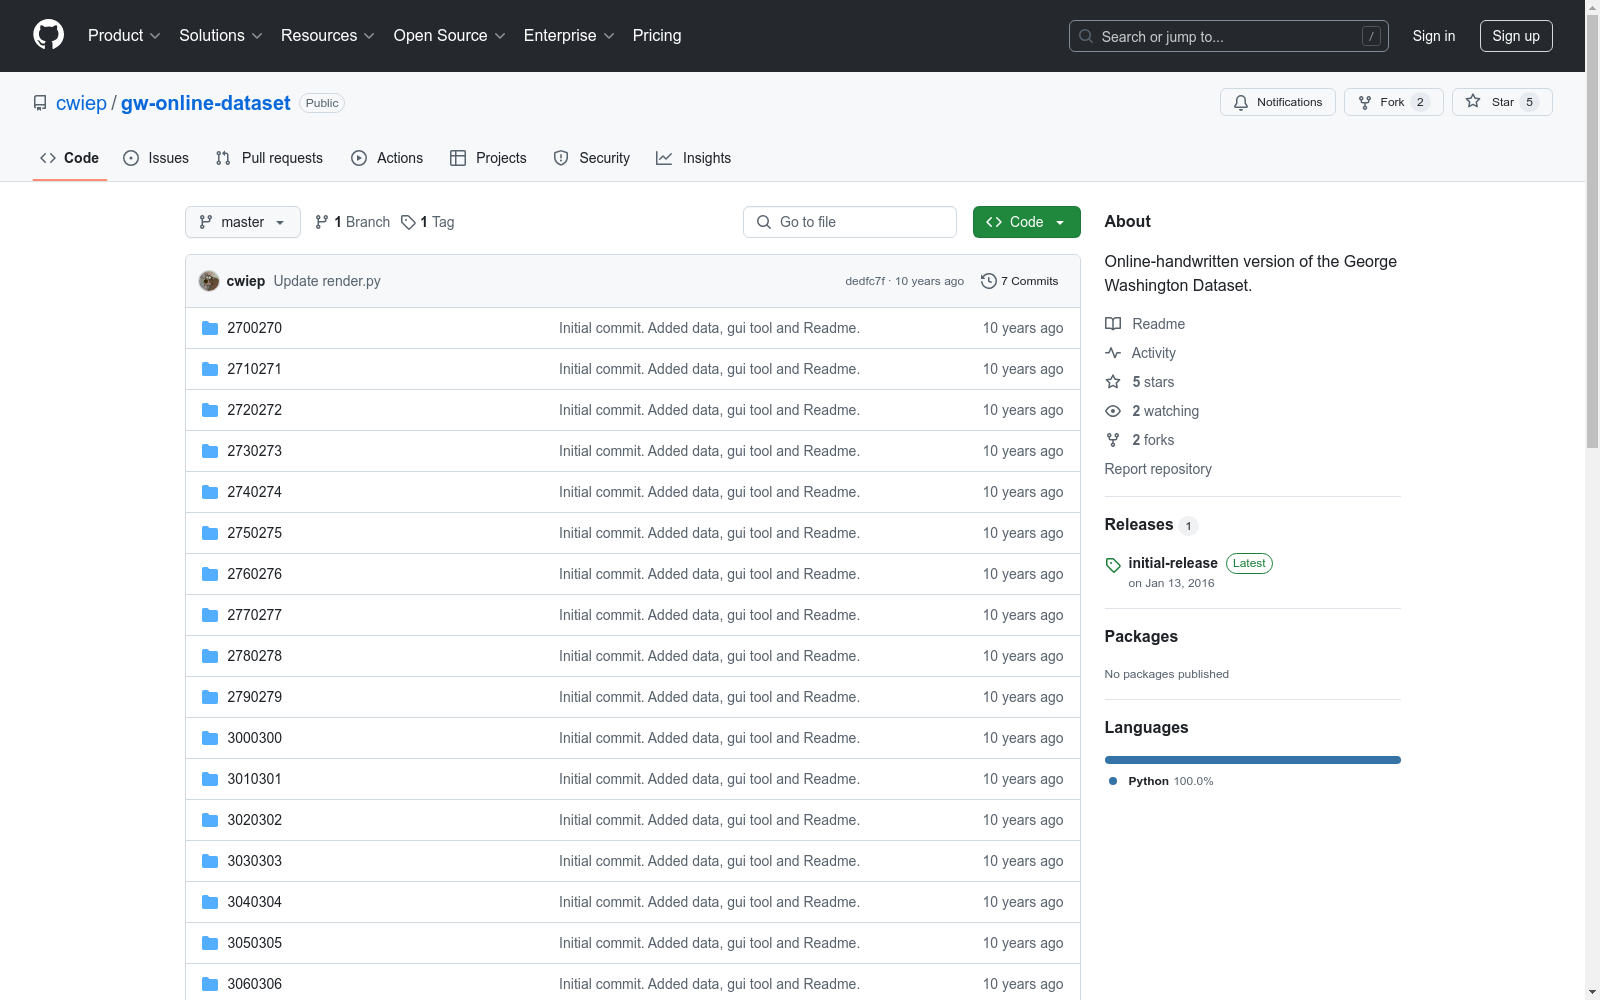
Task: Open the green Code dropdown button
Action: pyautogui.click(x=1026, y=222)
